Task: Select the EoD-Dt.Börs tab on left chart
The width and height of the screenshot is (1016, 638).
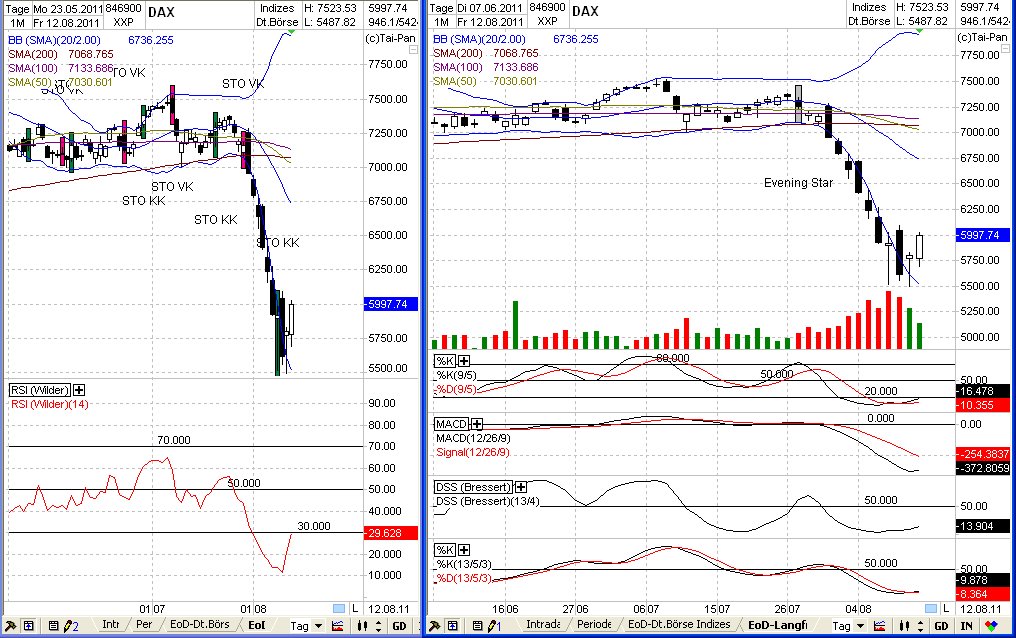Action: (198, 624)
